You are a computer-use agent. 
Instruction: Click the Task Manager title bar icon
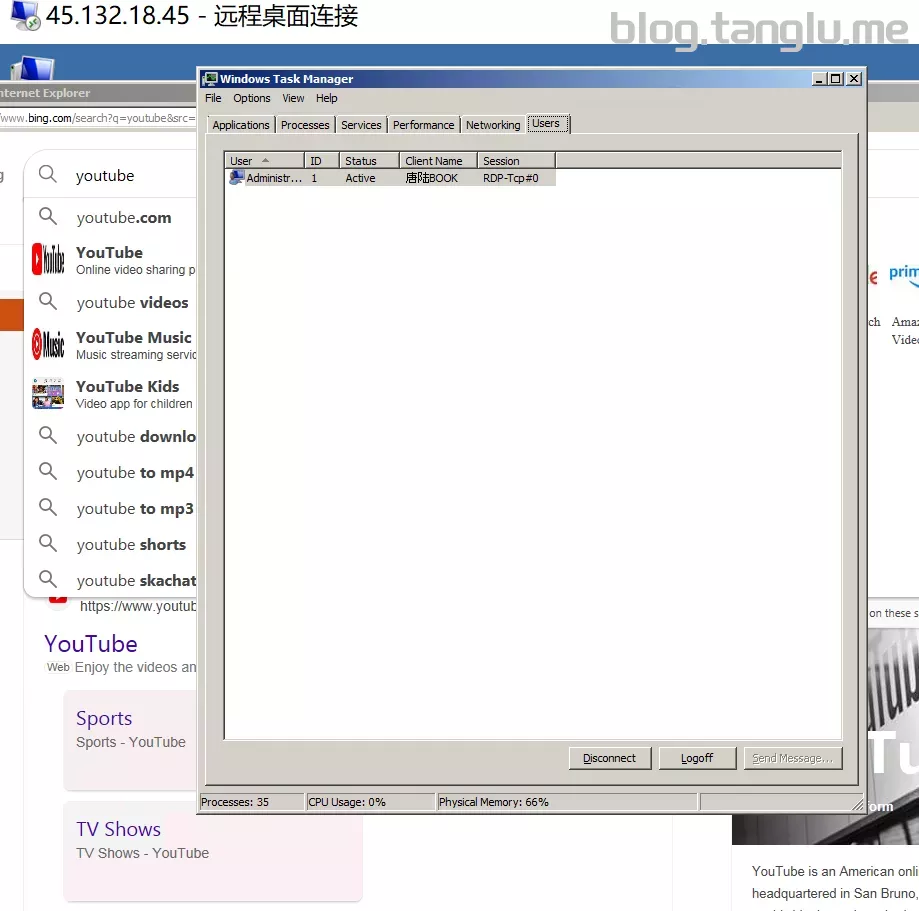pos(210,79)
